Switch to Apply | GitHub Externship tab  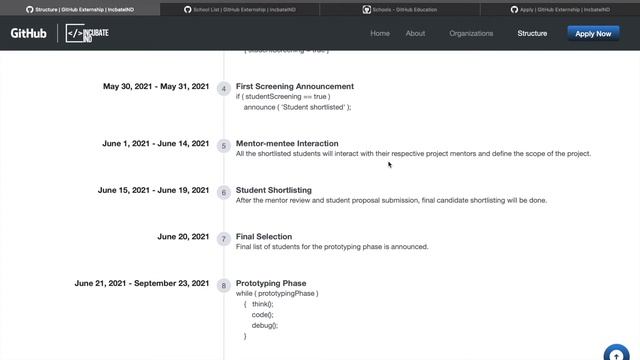coord(560,9)
